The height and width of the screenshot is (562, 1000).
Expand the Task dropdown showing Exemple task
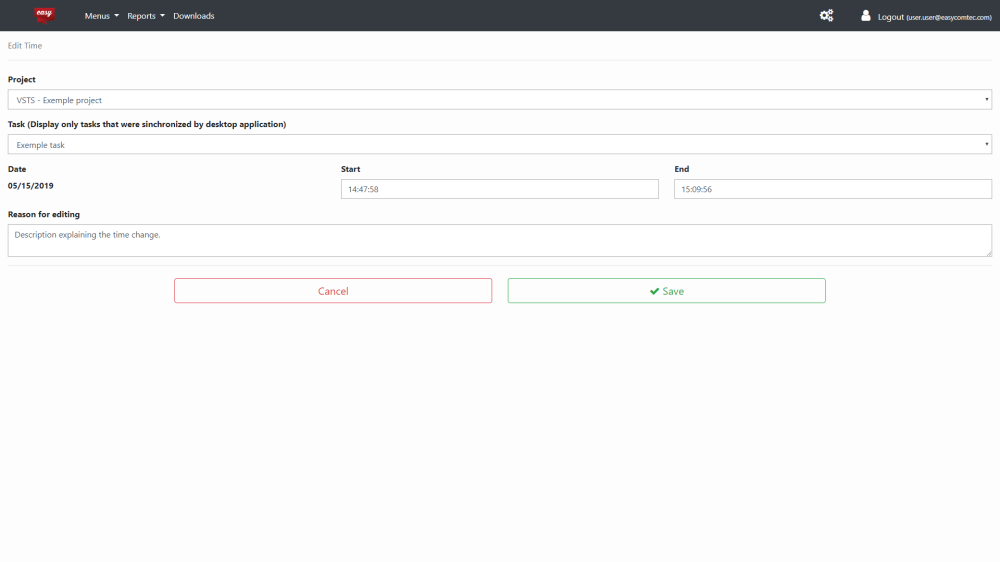[x=499, y=144]
